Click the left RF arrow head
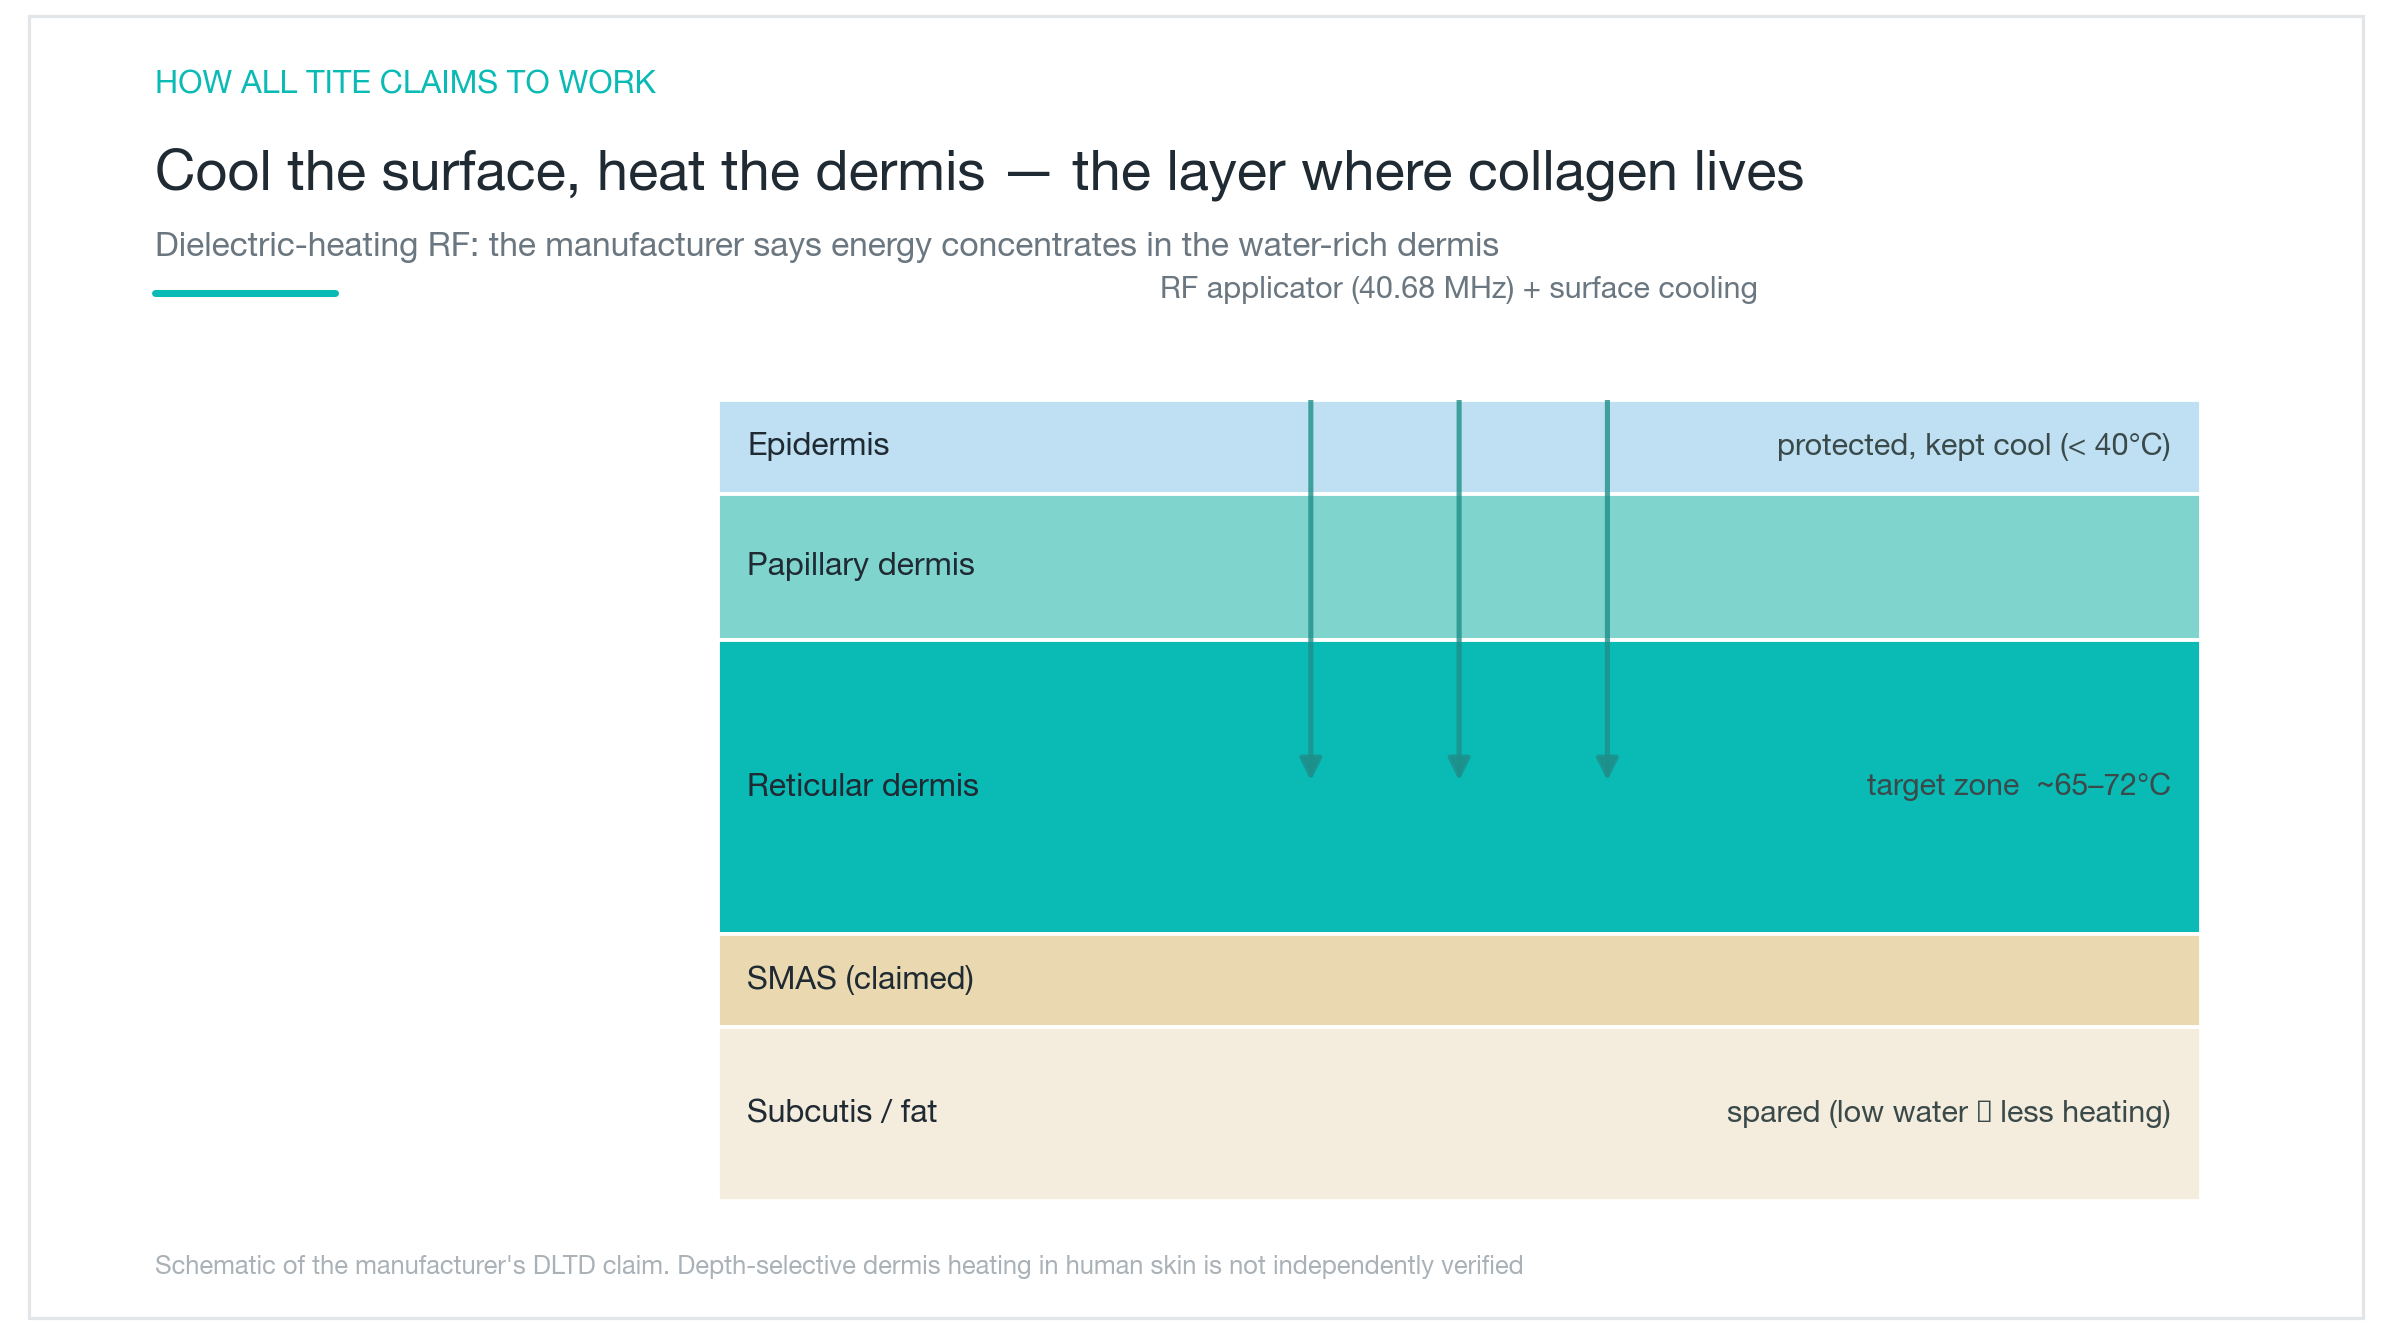 pyautogui.click(x=1310, y=766)
